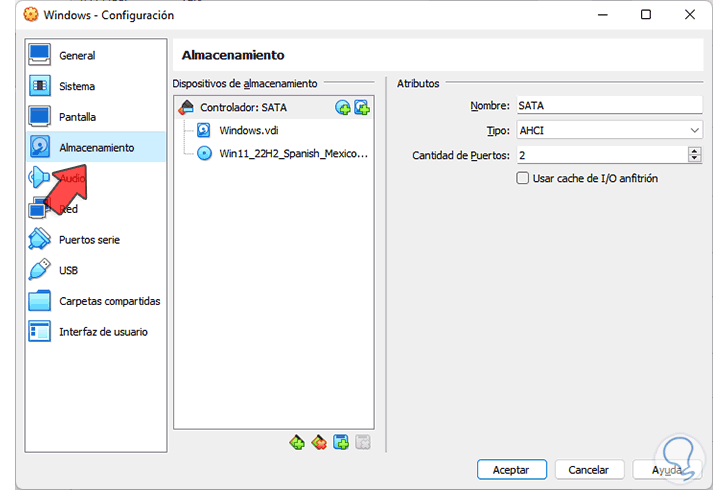This screenshot has height=490, width=728.
Task: Click the Audio speaker icon
Action: [x=38, y=177]
